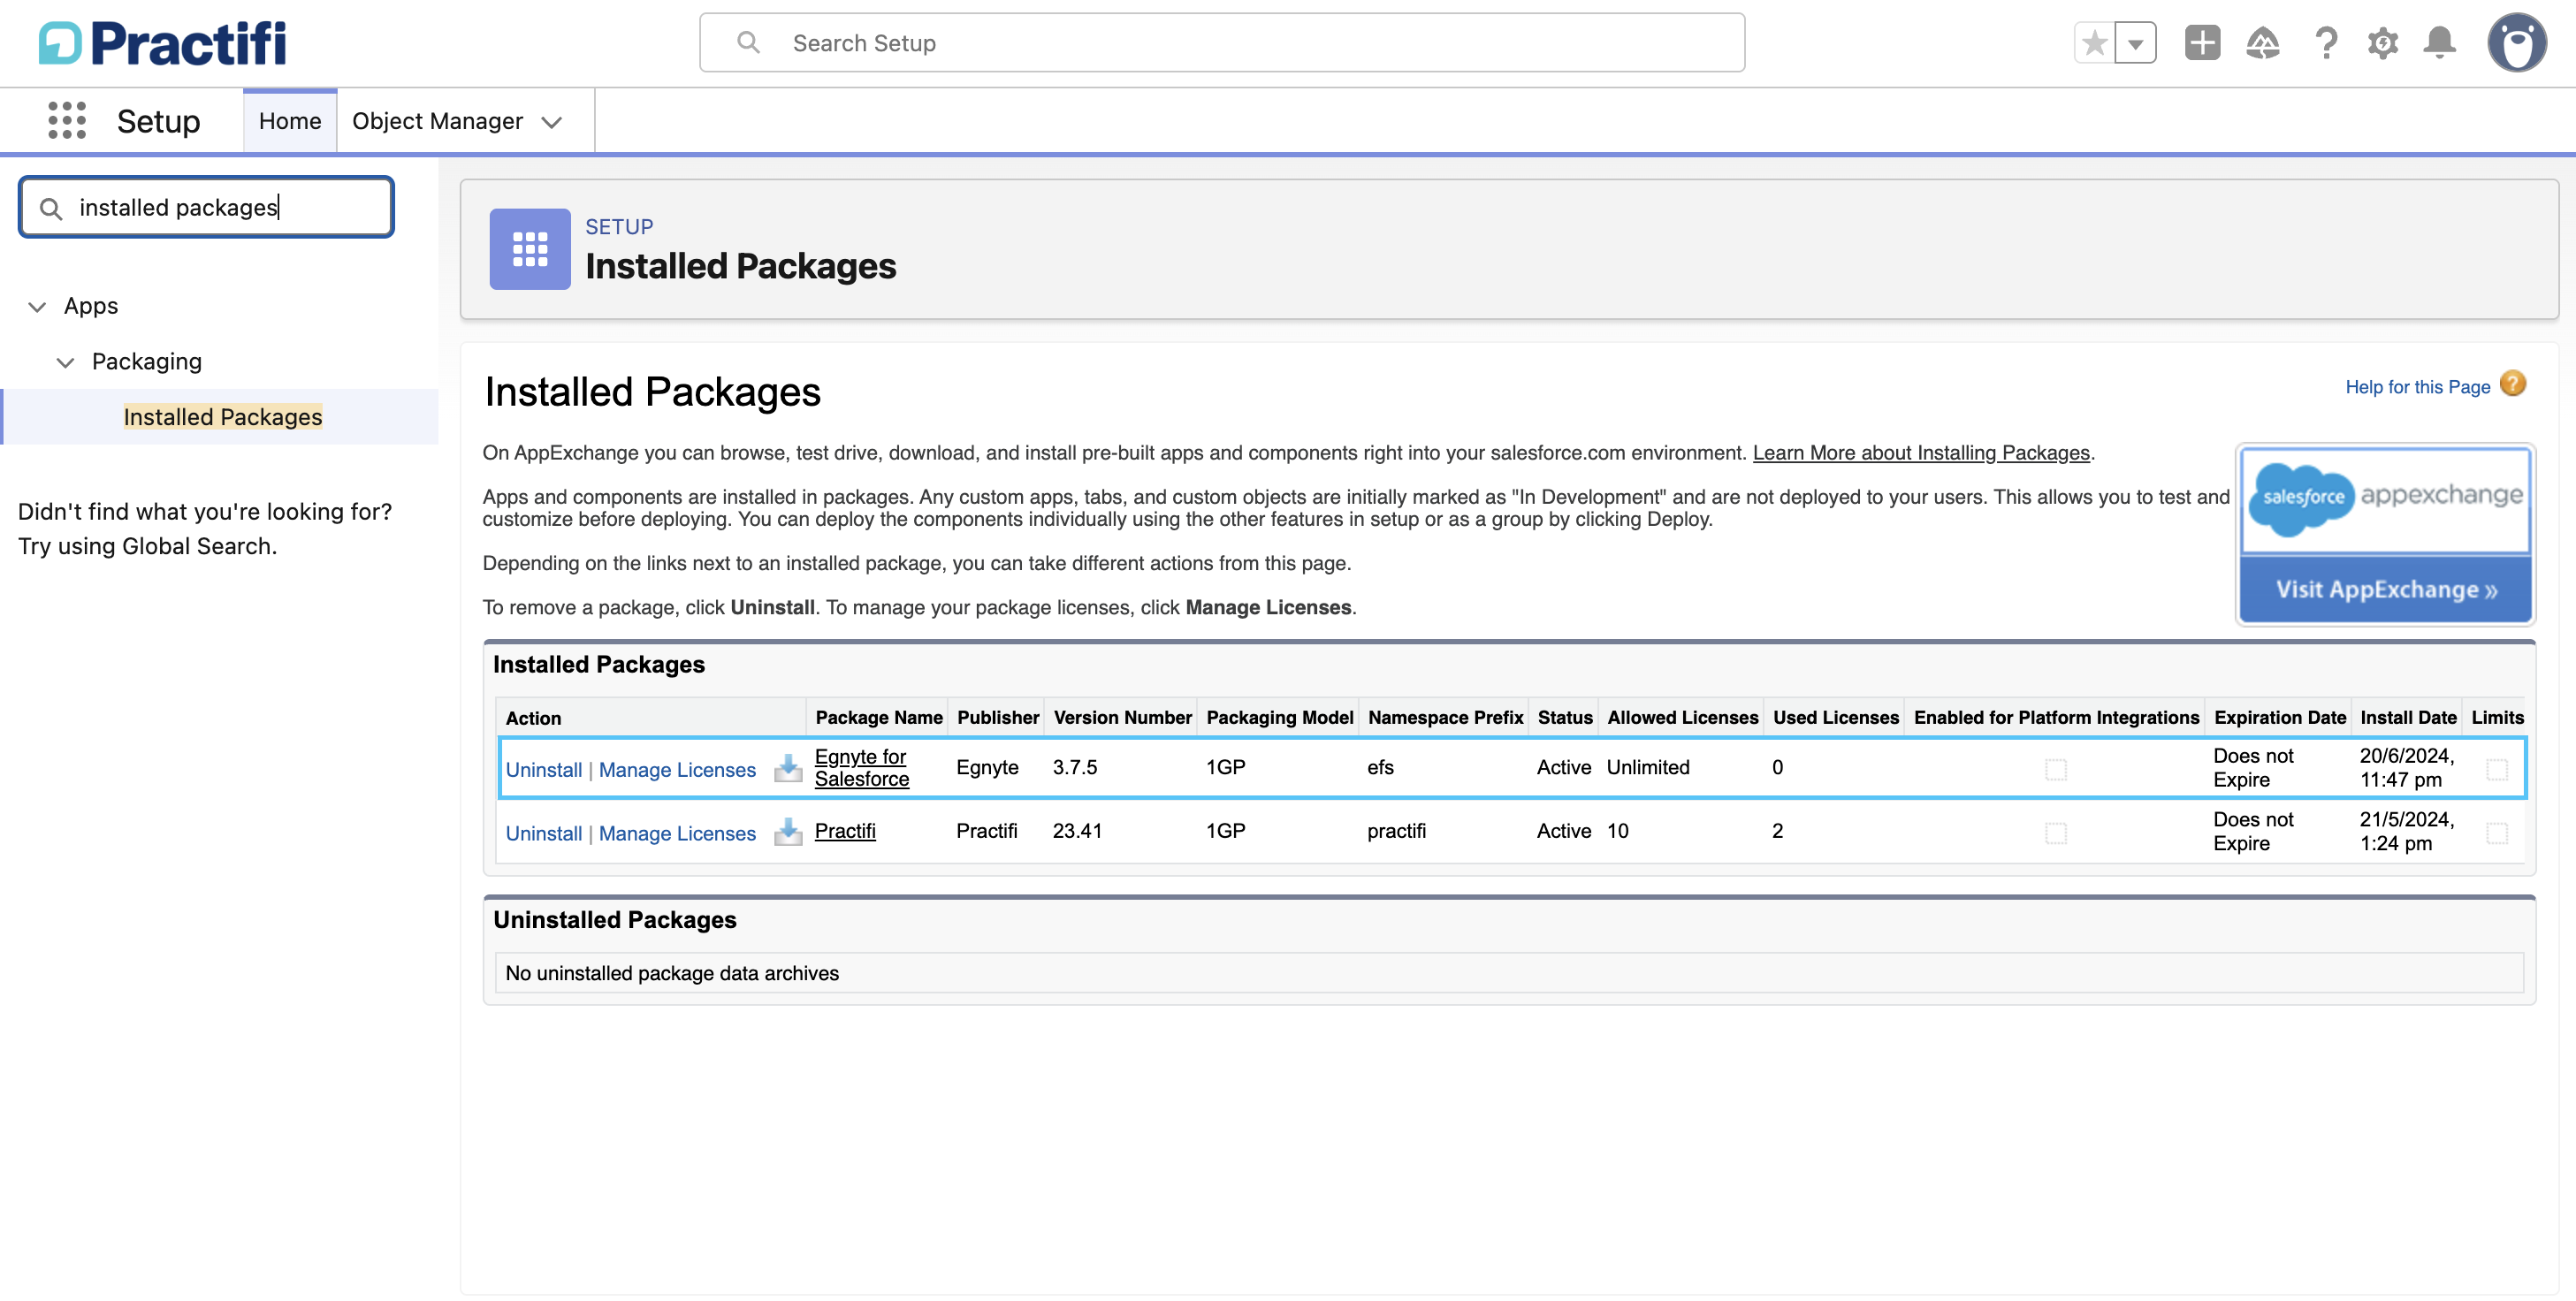Toggle the Limits checkbox for Practifi row
The image size is (2576, 1301).
pos(2497,833)
